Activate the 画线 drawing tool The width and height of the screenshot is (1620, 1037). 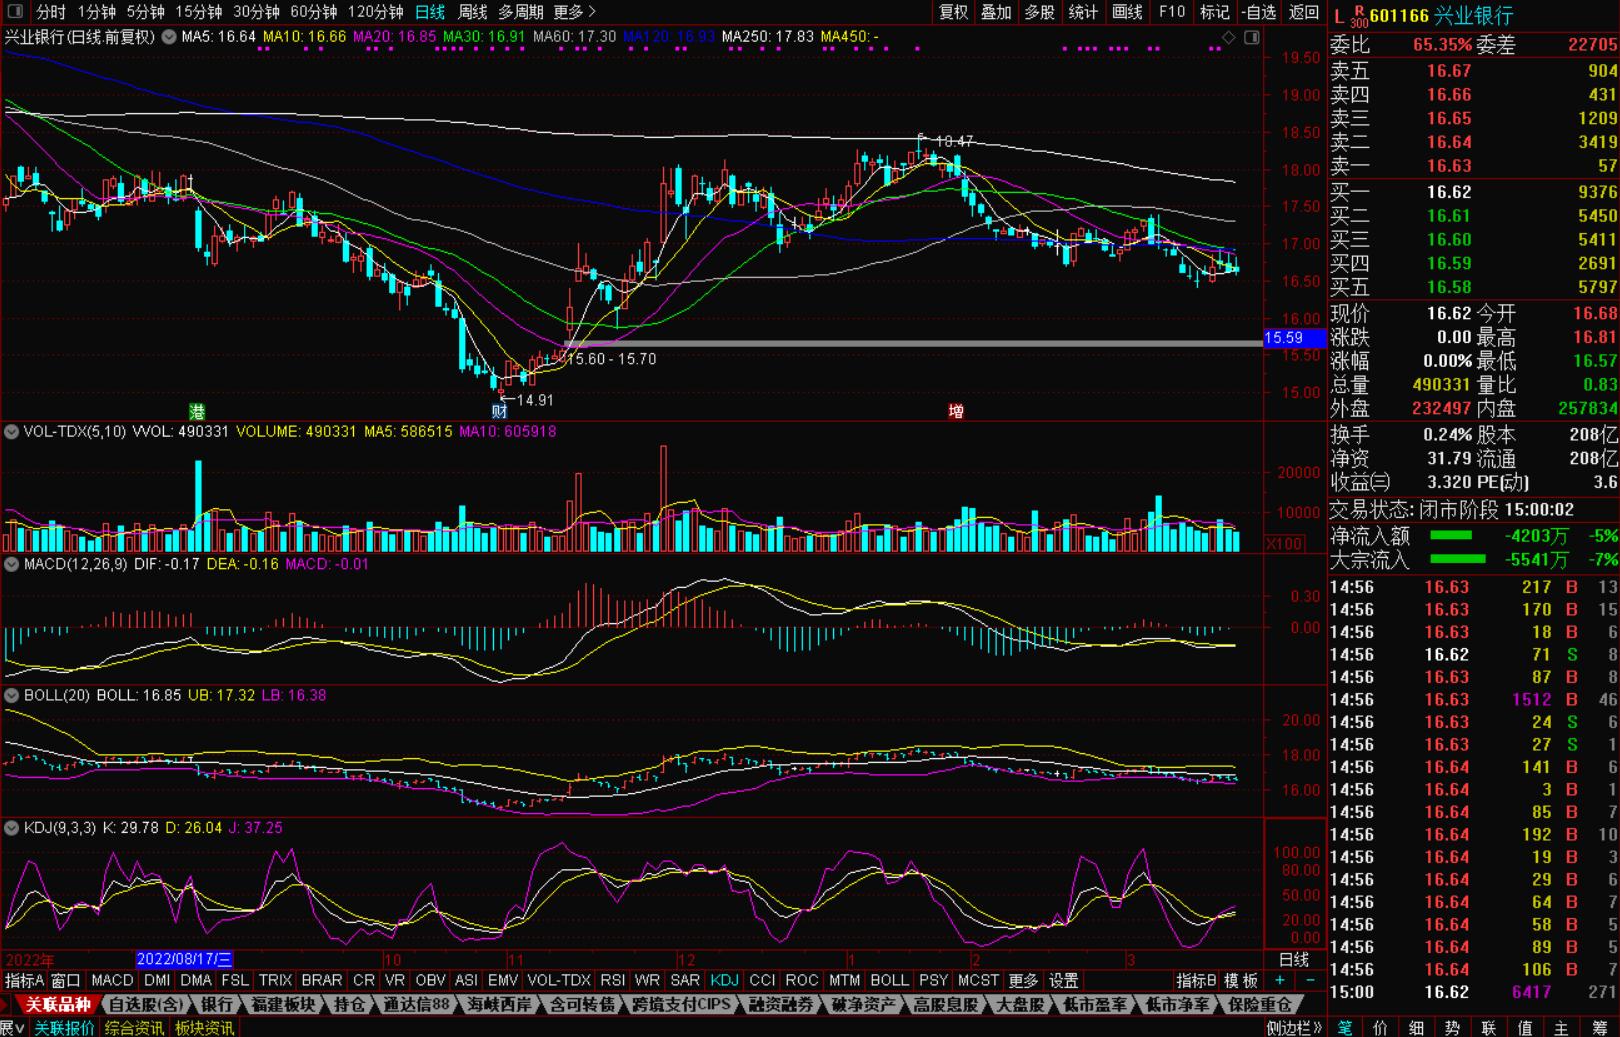pos(1127,12)
